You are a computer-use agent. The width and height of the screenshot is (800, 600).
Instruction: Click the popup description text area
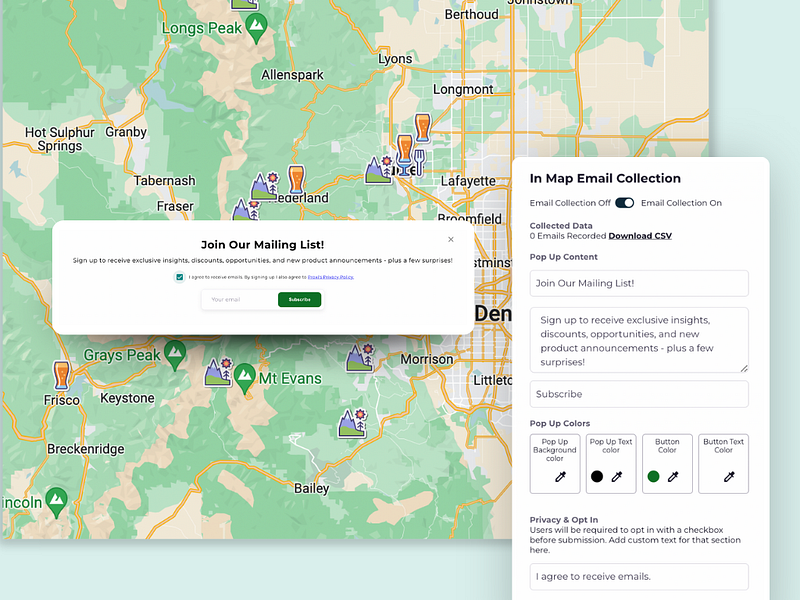pyautogui.click(x=639, y=340)
